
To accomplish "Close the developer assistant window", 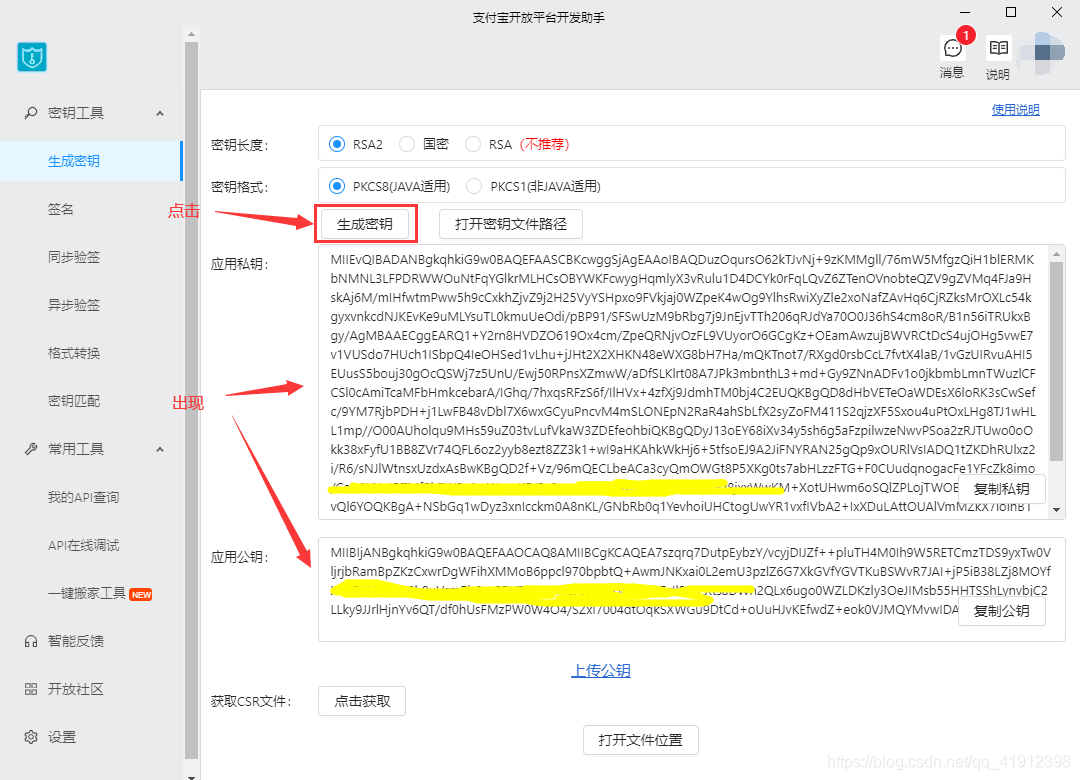I will (x=1057, y=12).
